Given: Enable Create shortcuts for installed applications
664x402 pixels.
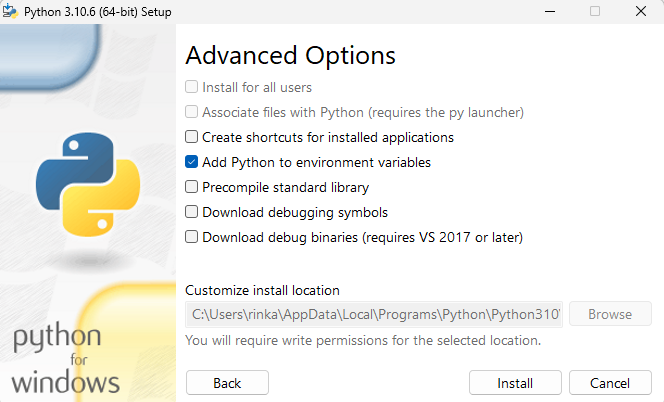Looking at the screenshot, I should 192,137.
